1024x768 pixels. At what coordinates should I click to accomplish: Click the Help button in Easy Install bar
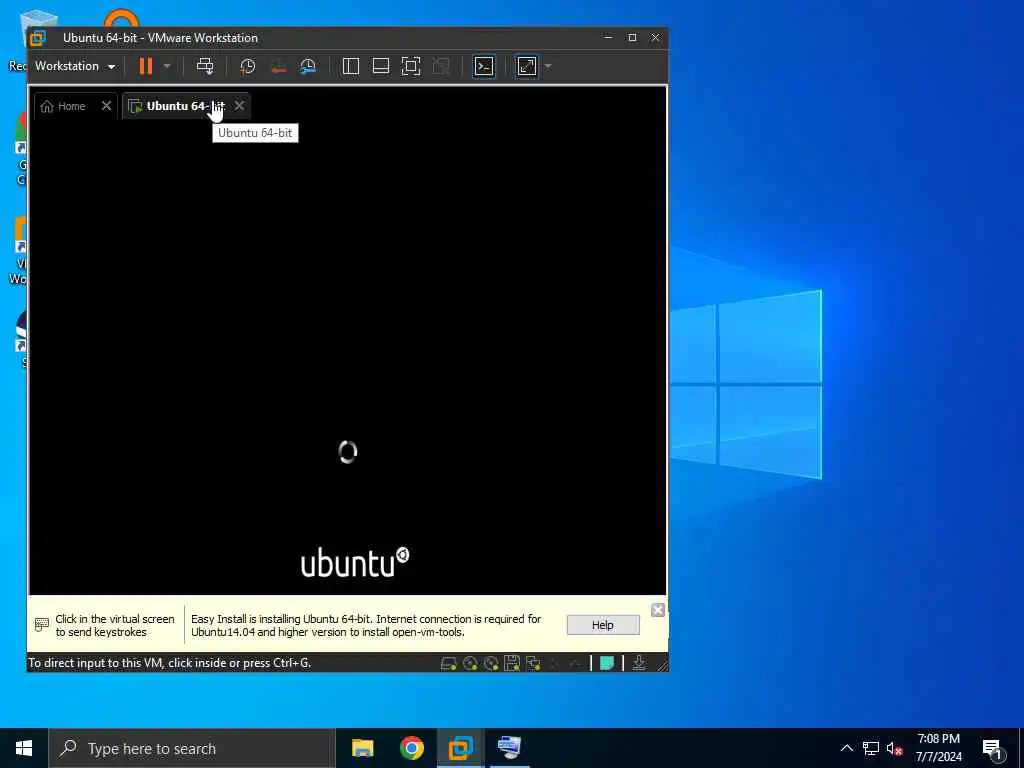tap(603, 625)
